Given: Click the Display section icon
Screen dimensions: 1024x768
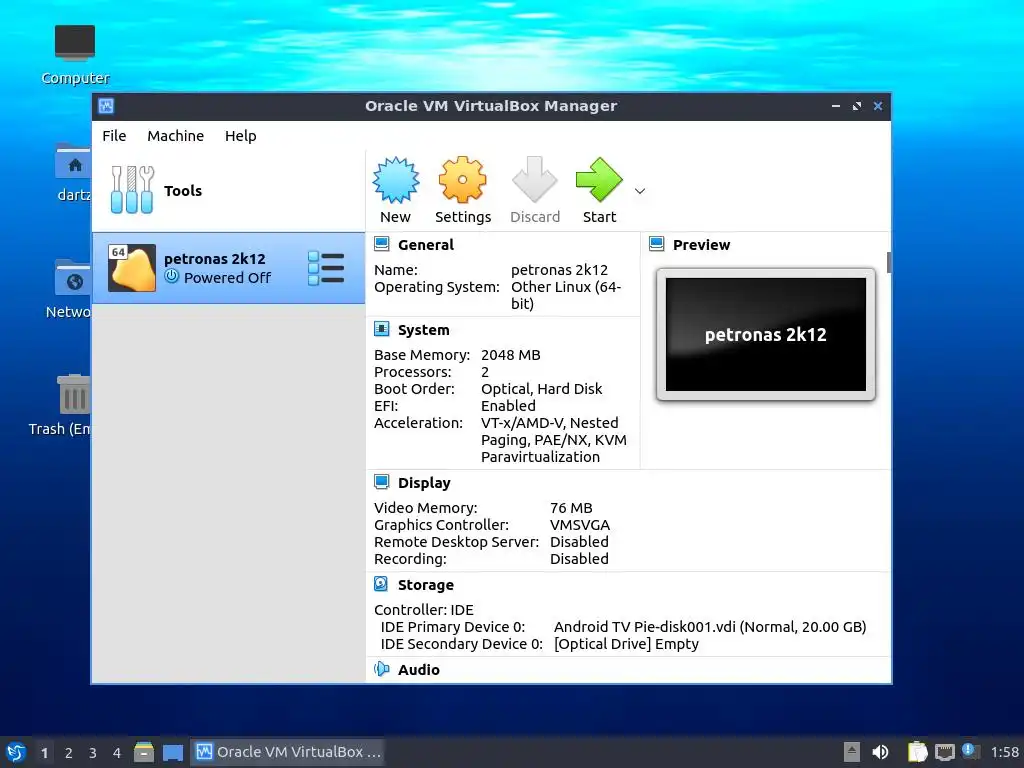Looking at the screenshot, I should click(x=381, y=482).
